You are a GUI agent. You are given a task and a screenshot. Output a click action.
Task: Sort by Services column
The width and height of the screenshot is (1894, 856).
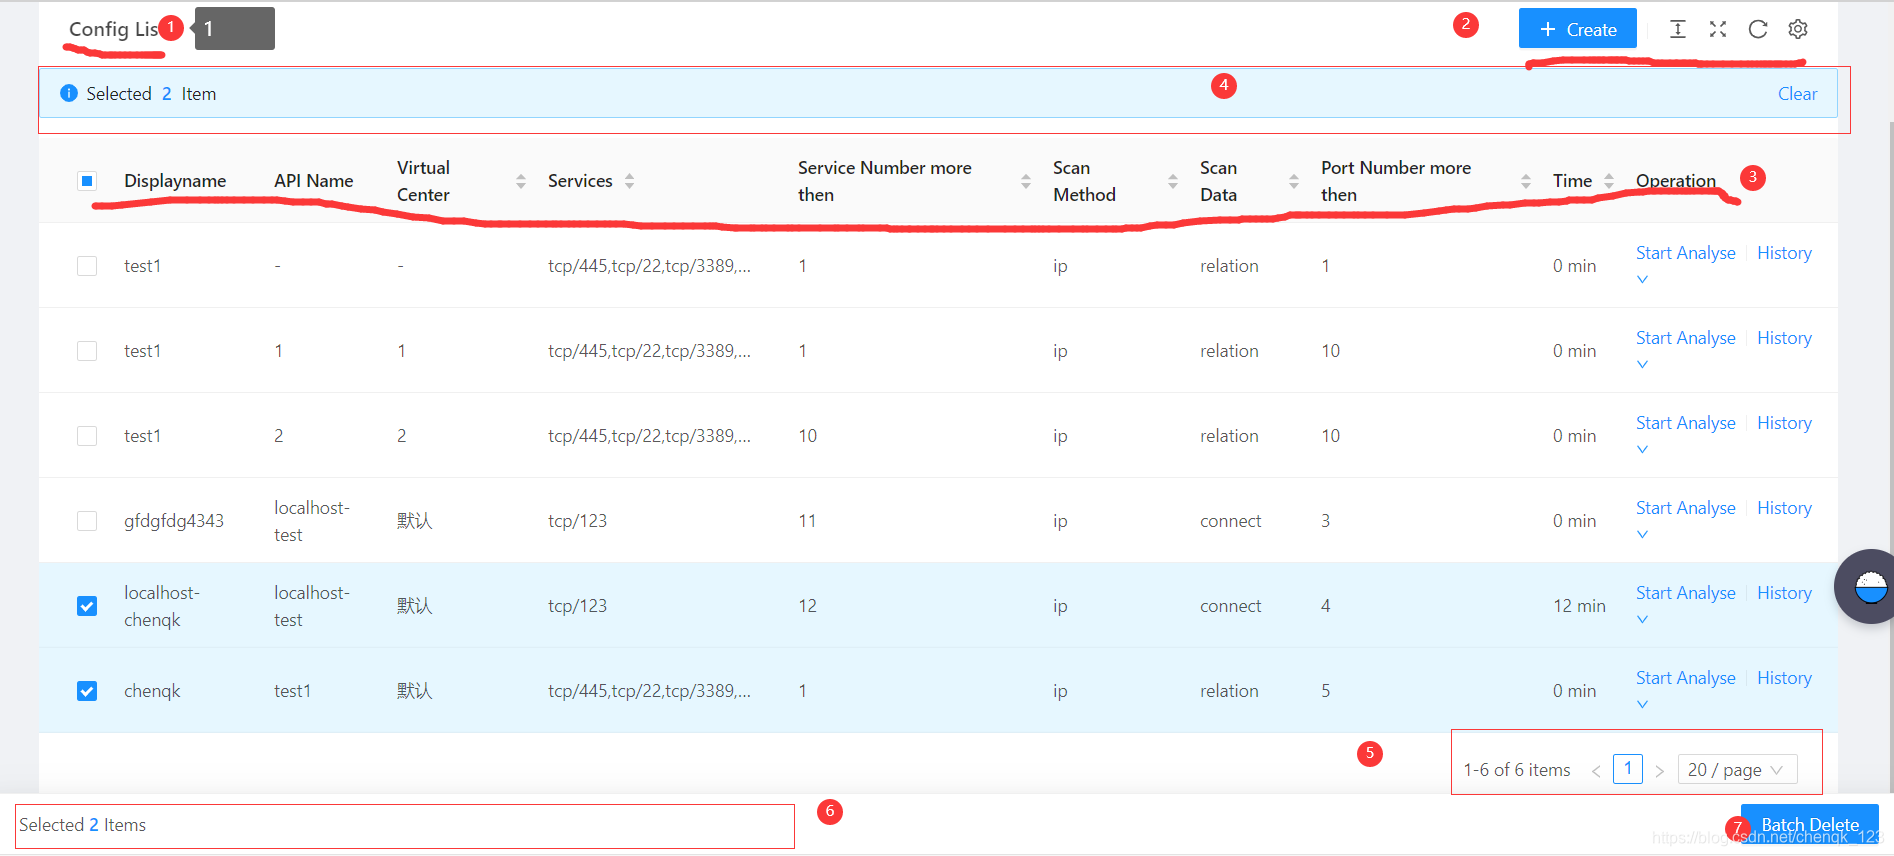630,181
